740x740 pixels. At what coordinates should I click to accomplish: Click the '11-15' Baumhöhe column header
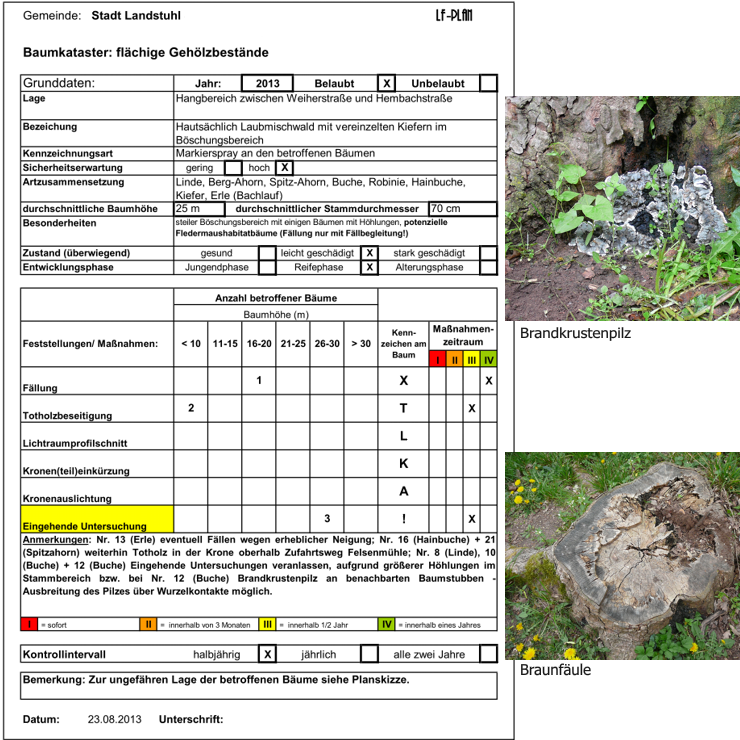point(225,344)
